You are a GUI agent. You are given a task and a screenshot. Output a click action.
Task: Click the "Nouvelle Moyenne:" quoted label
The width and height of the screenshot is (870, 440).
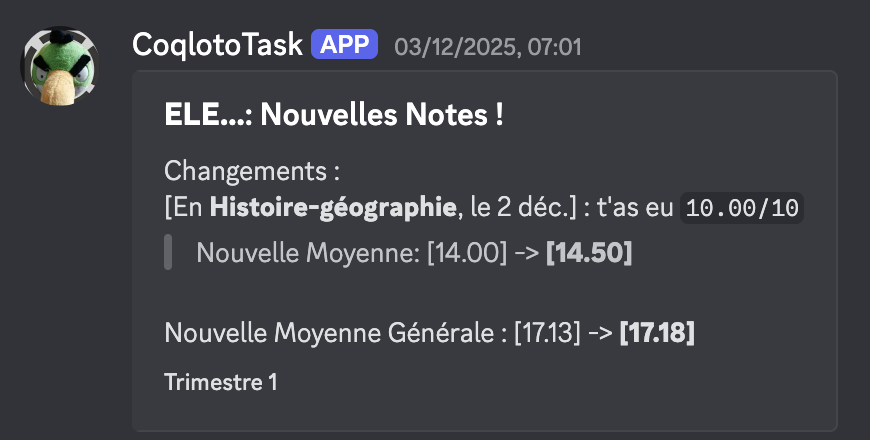308,253
